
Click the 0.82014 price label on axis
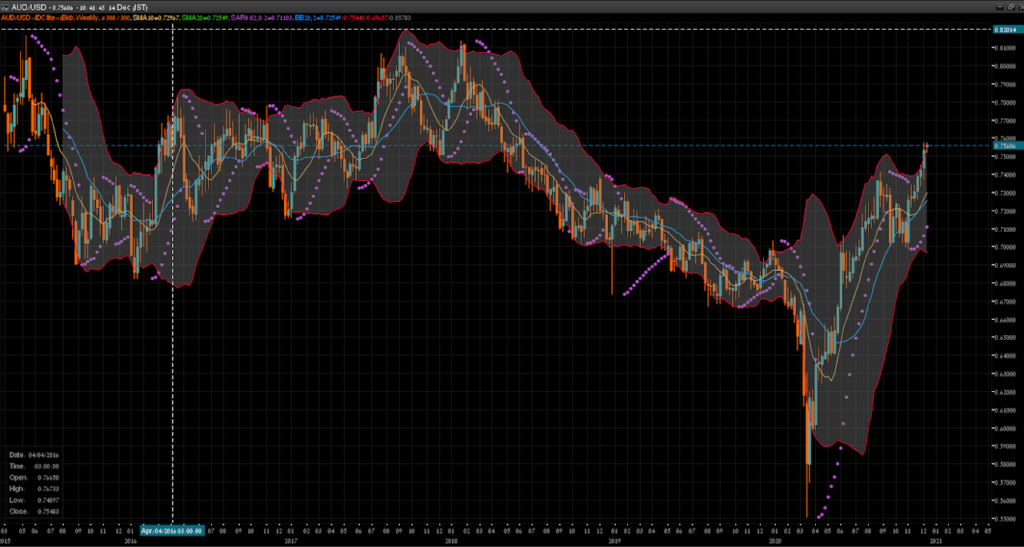click(1005, 30)
